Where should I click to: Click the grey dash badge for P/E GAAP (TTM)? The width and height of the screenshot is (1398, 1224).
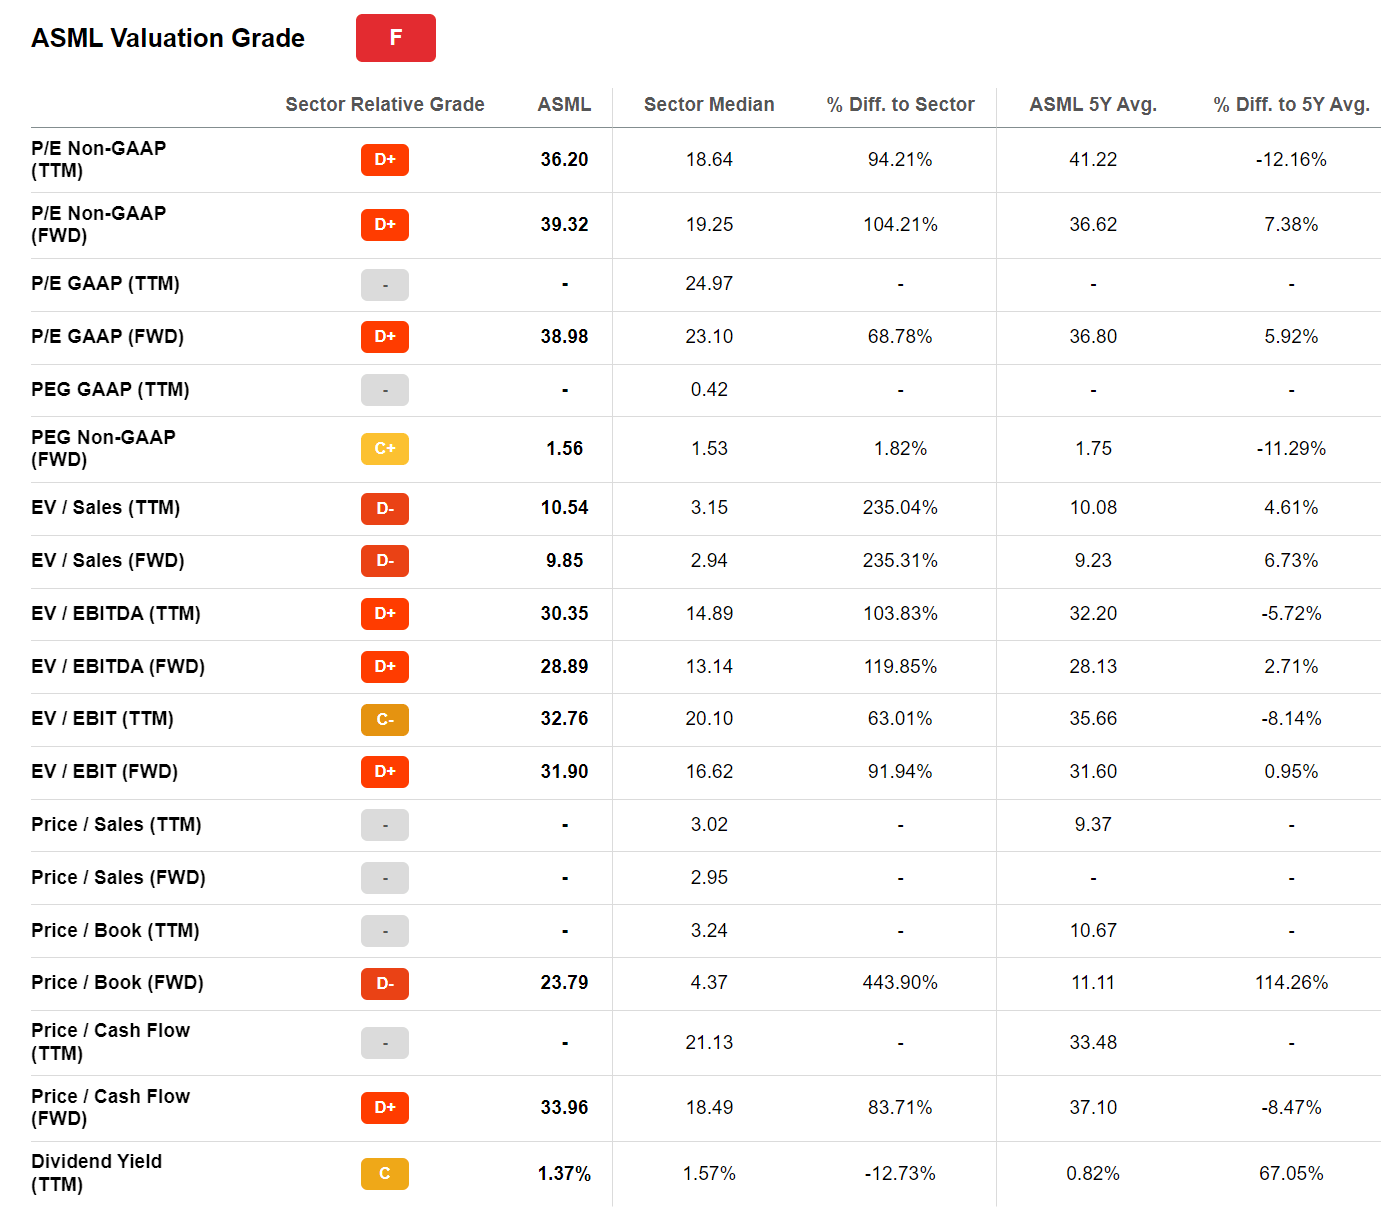click(385, 285)
